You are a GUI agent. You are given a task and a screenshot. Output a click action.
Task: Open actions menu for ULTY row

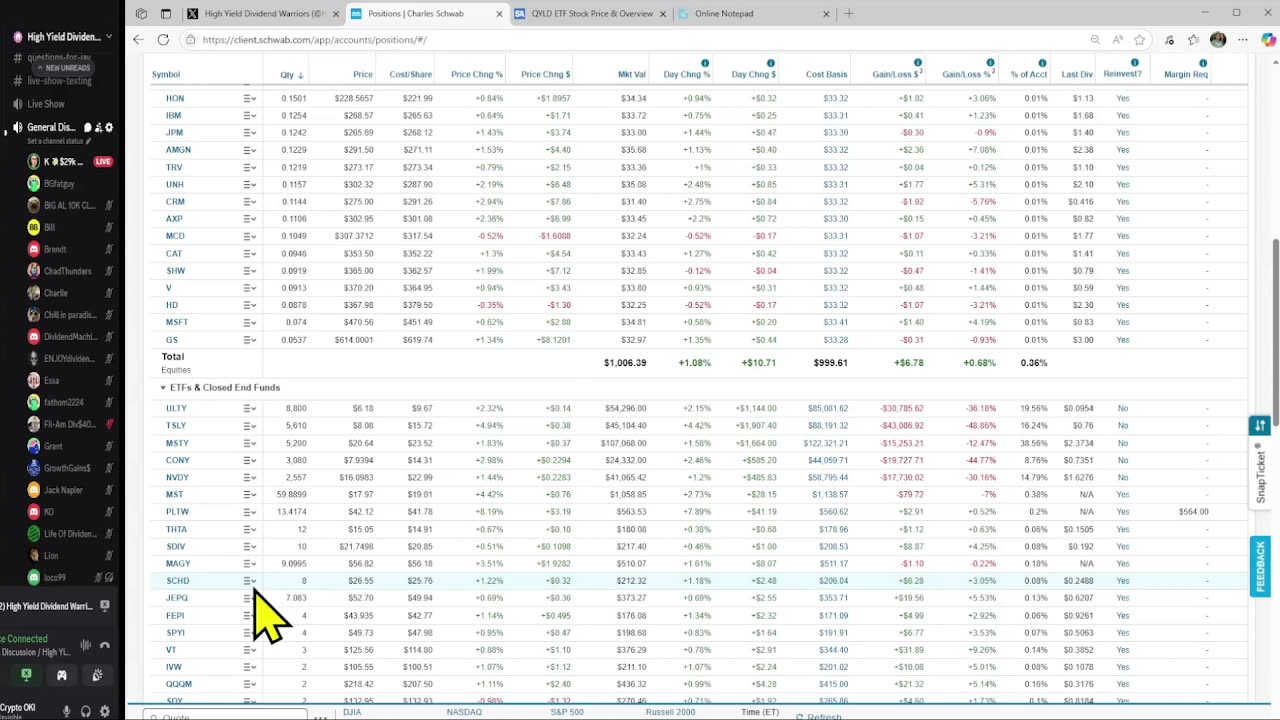(250, 408)
